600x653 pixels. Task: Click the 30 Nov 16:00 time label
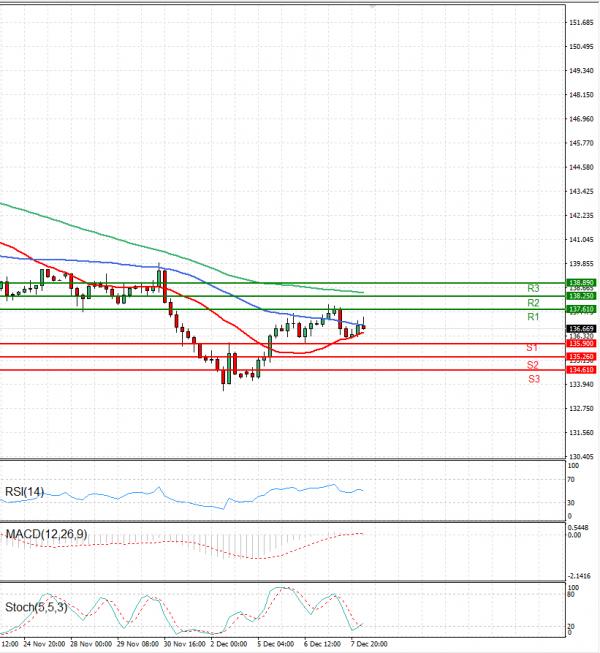pyautogui.click(x=184, y=644)
